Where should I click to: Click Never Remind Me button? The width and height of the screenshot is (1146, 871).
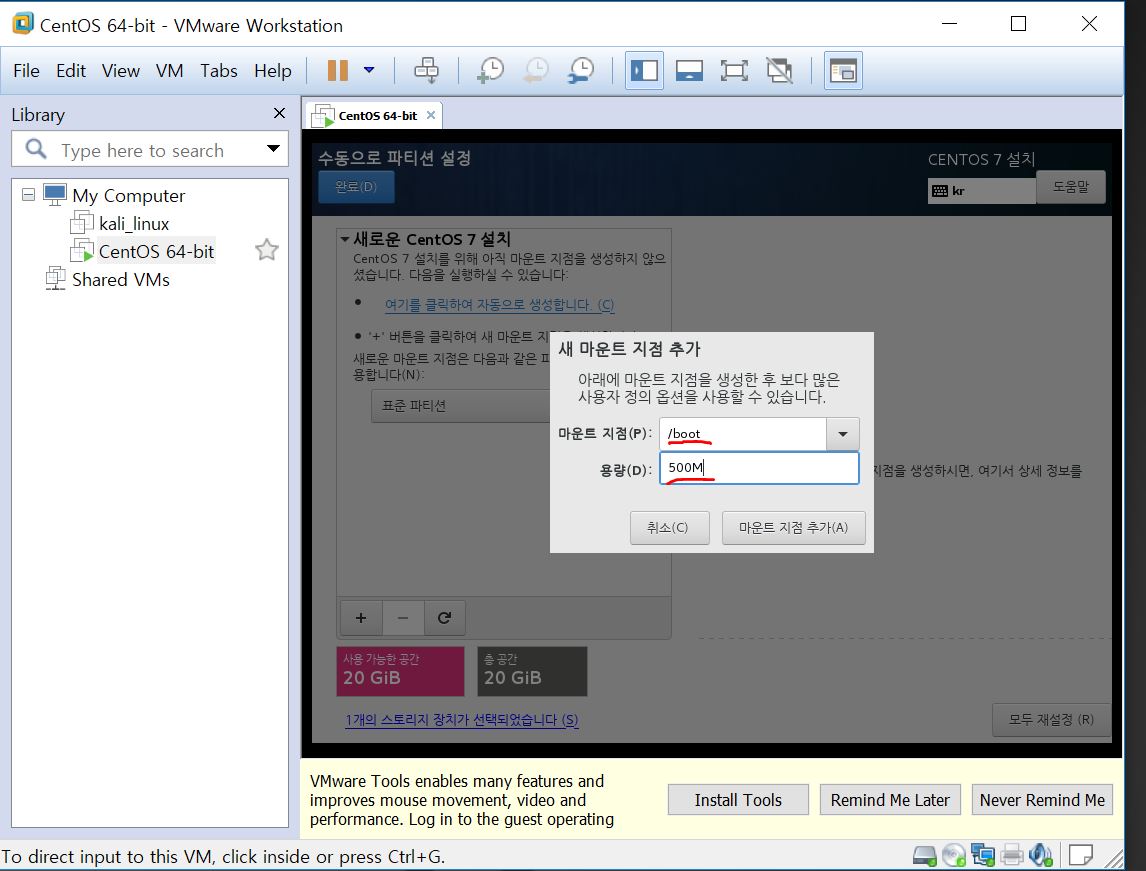1042,800
